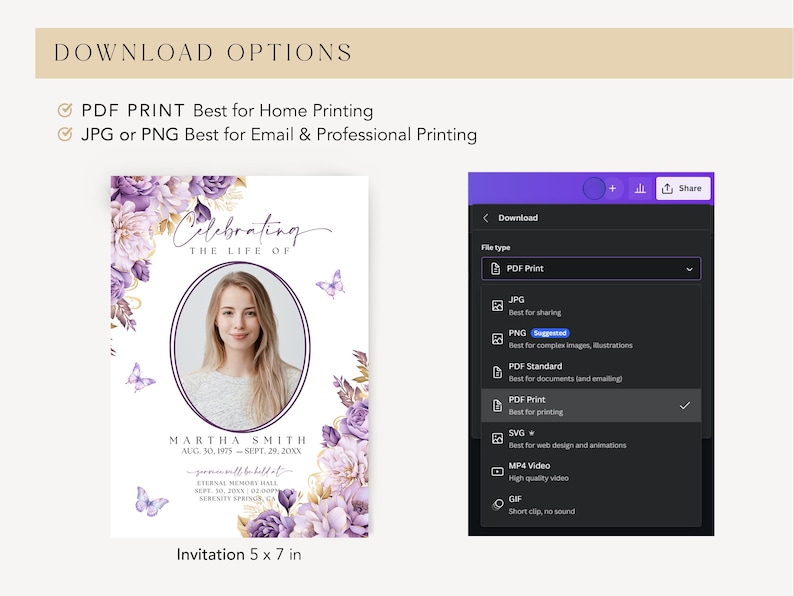Click the PDF PRINT check bullet icon
The image size is (794, 596).
tap(65, 110)
